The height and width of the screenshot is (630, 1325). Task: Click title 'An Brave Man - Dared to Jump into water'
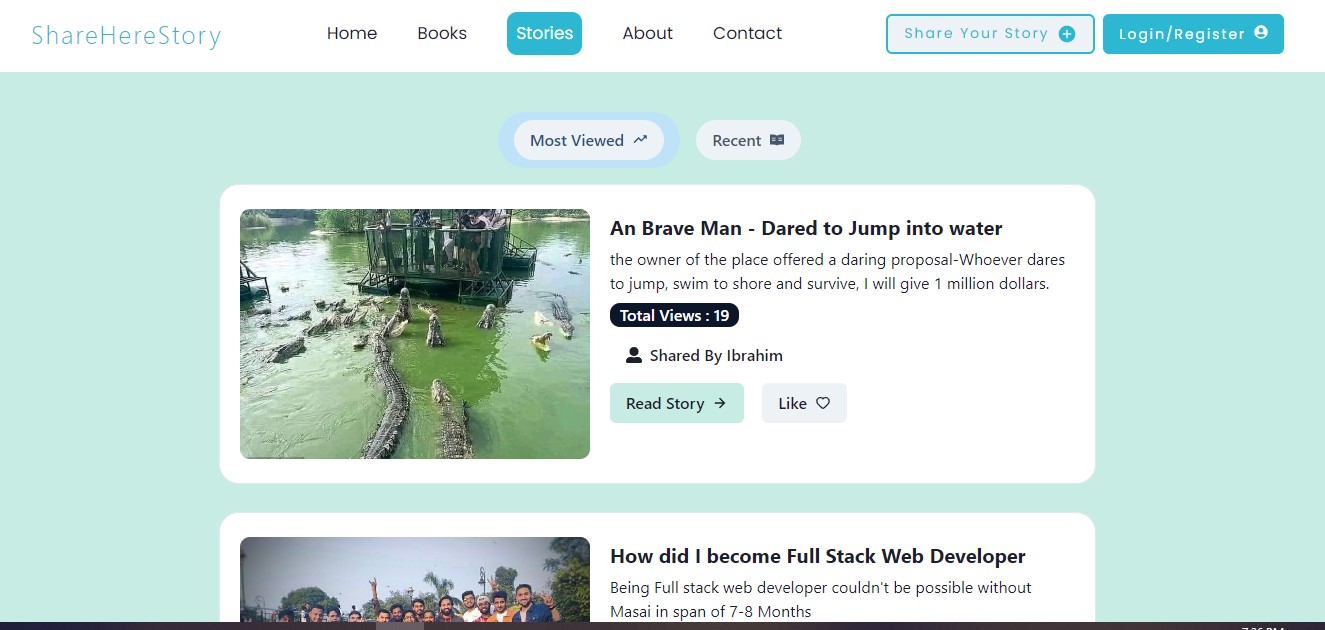pyautogui.click(x=806, y=228)
